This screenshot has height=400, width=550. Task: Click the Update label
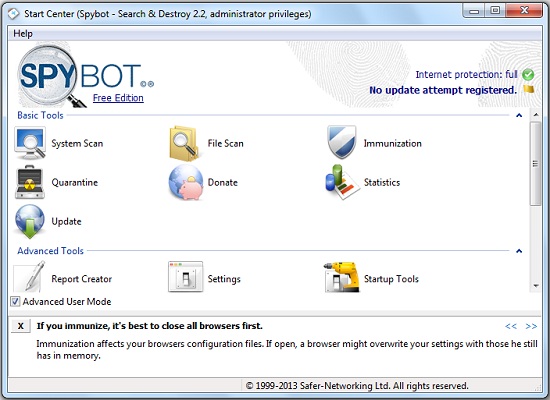[x=66, y=221]
